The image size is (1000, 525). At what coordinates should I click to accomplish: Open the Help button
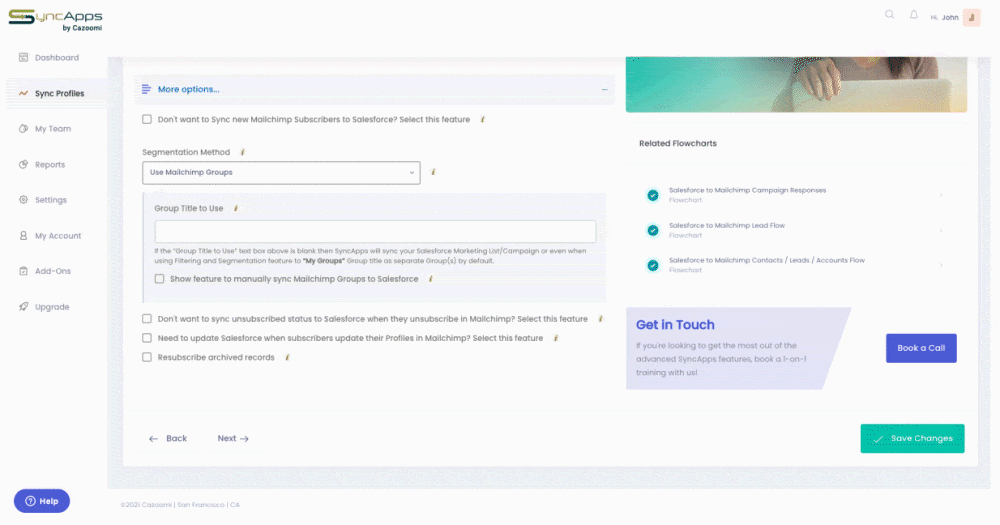pyautogui.click(x=42, y=501)
